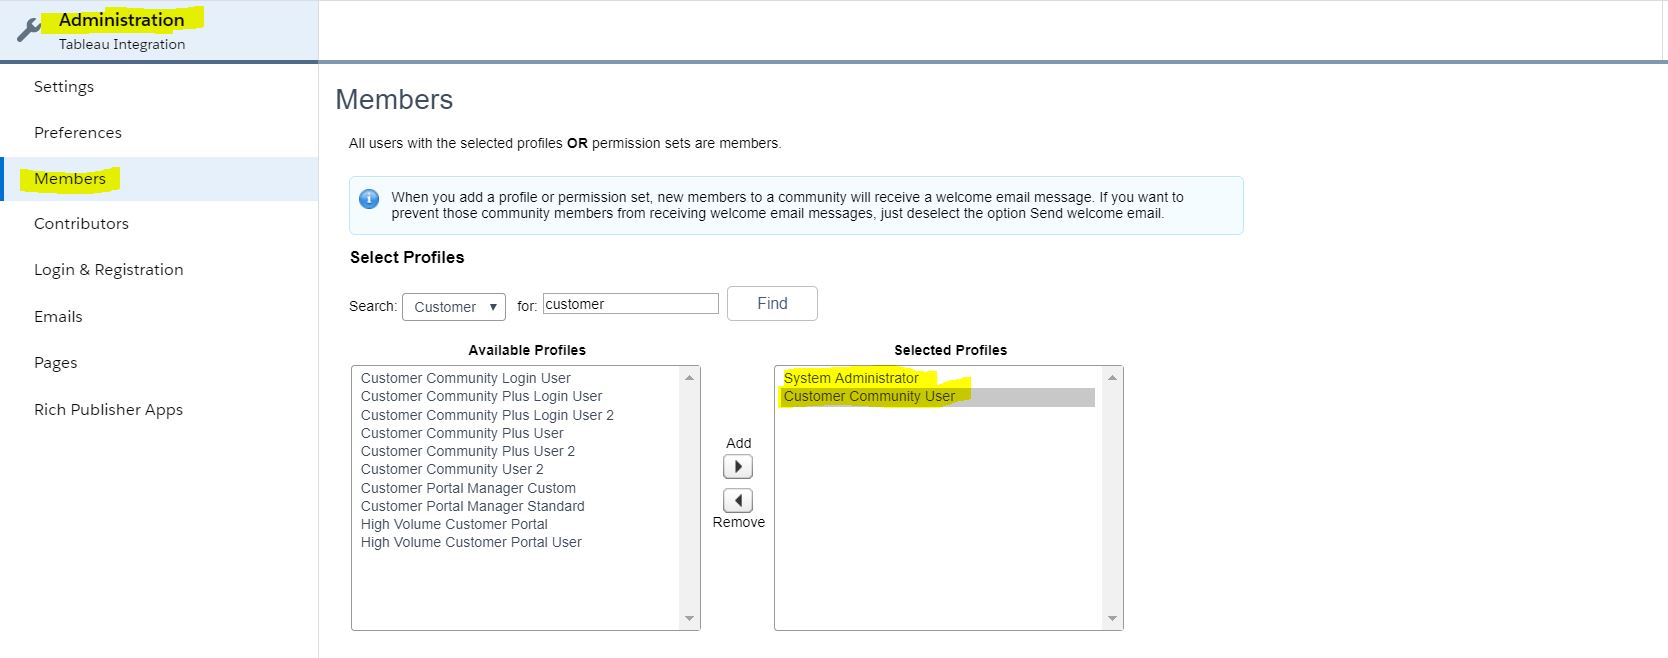Open the Contributors page
1668x658 pixels.
click(81, 224)
